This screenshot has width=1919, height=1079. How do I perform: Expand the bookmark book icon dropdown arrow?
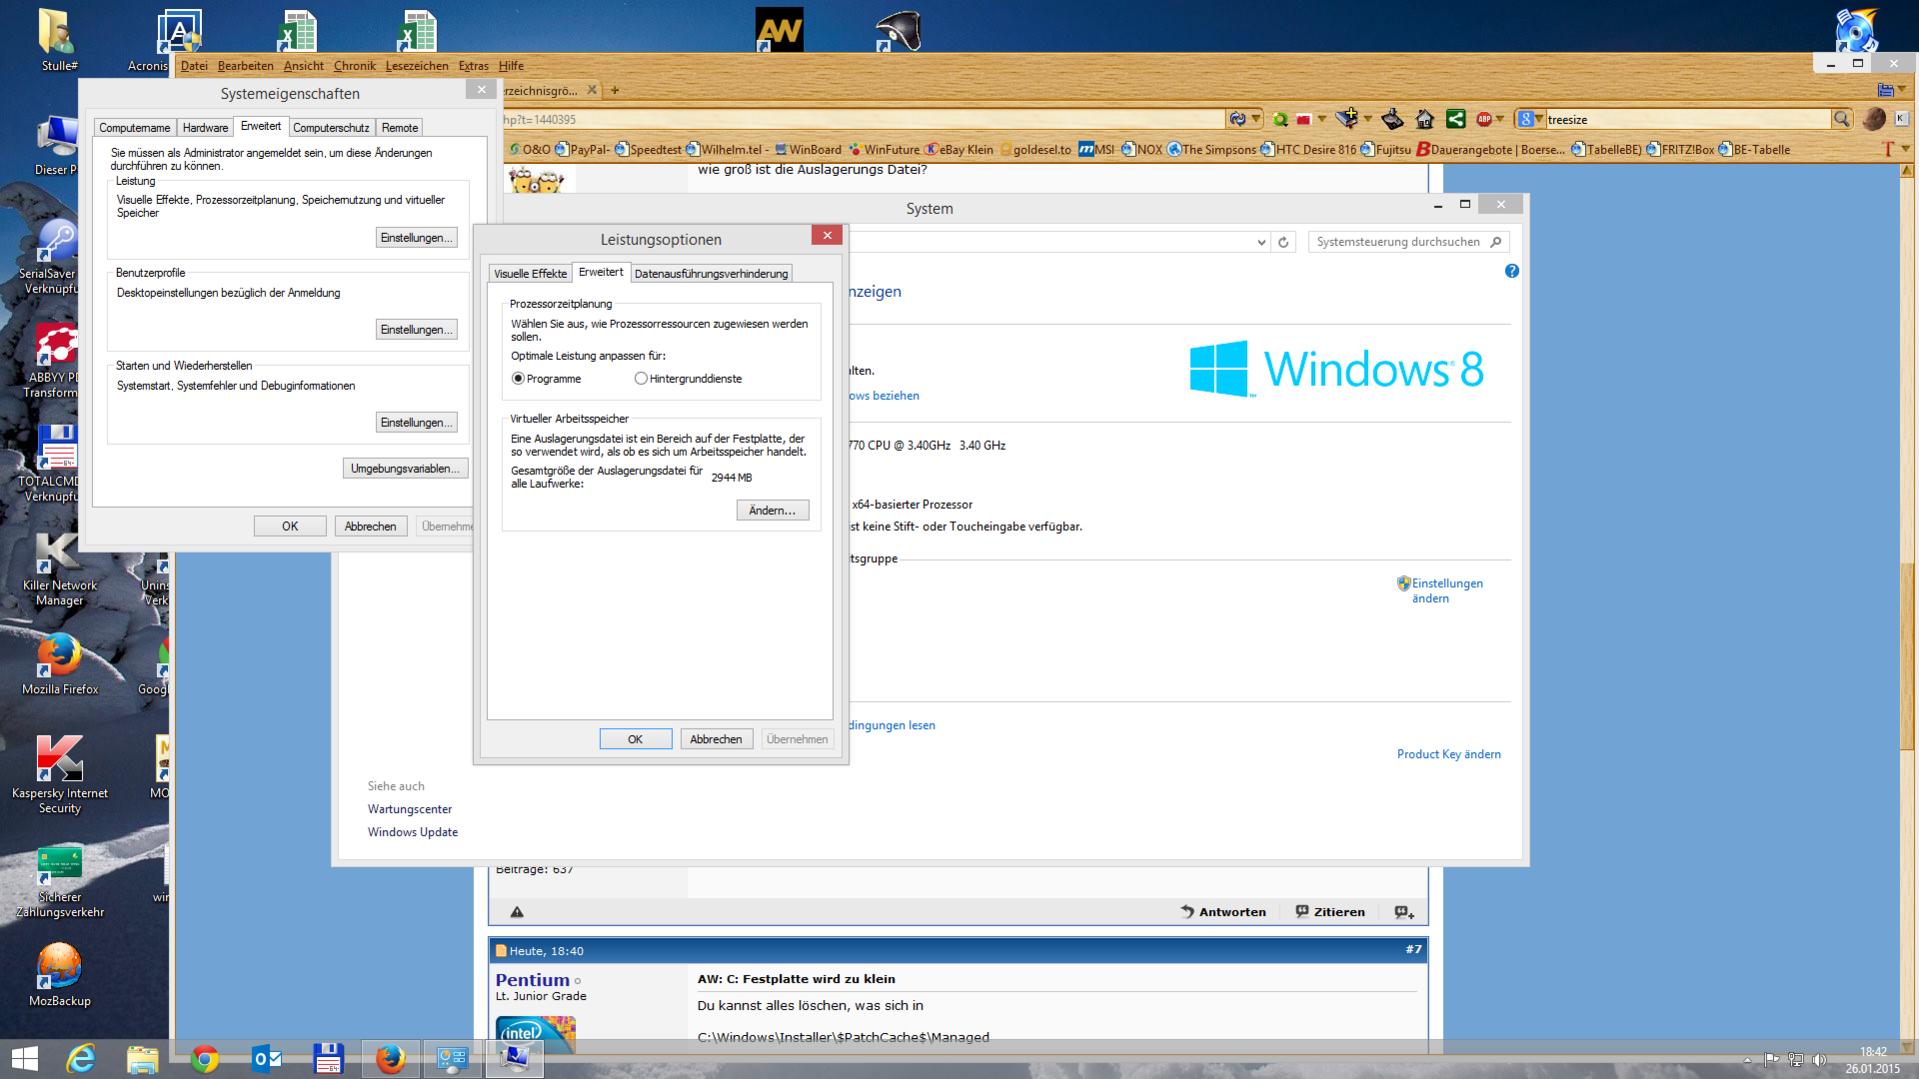pos(1367,119)
